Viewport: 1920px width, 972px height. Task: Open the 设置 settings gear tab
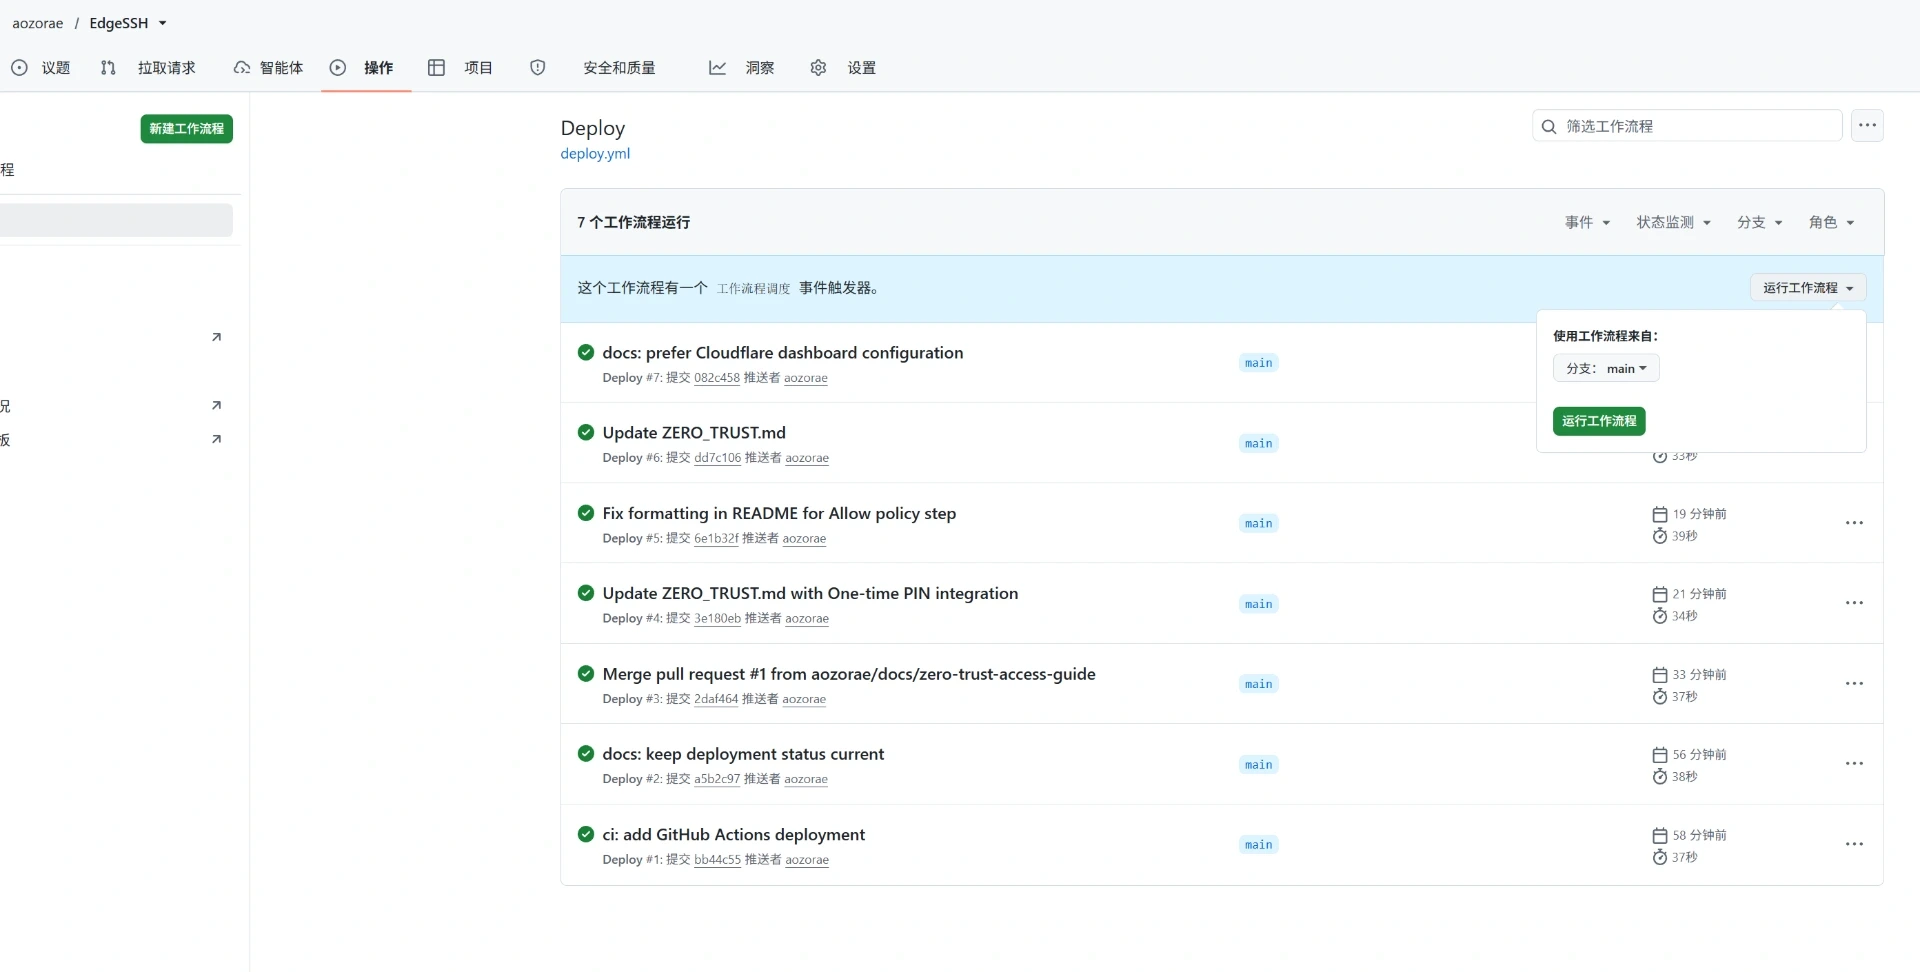(x=843, y=68)
